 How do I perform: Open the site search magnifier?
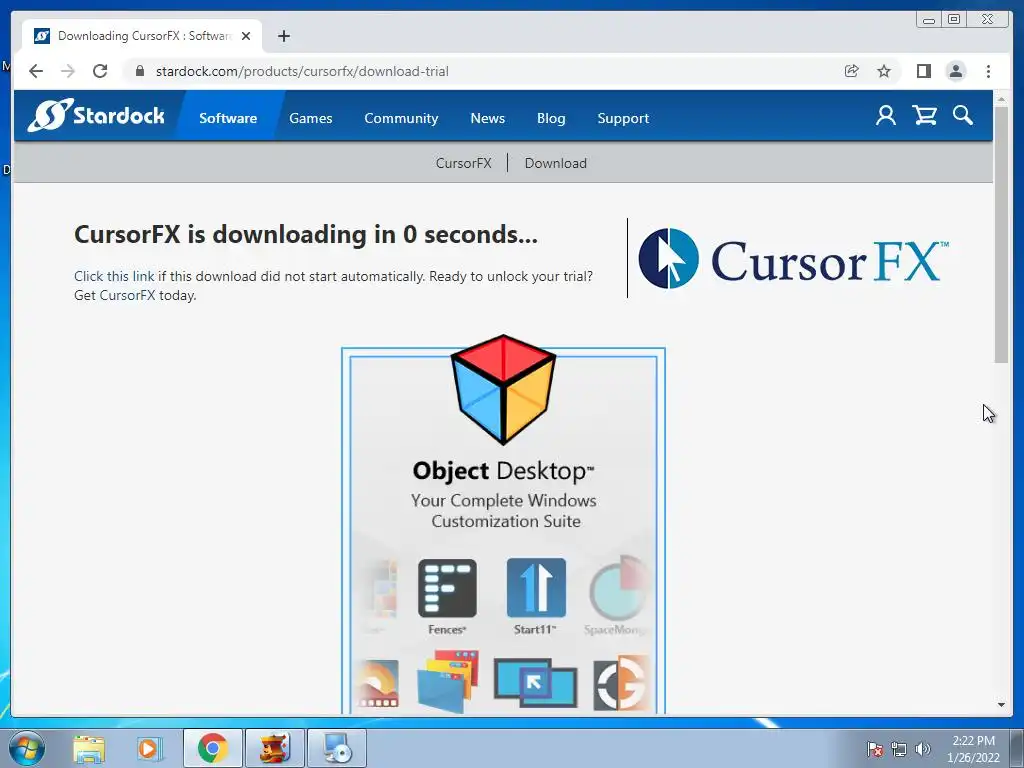pos(963,116)
